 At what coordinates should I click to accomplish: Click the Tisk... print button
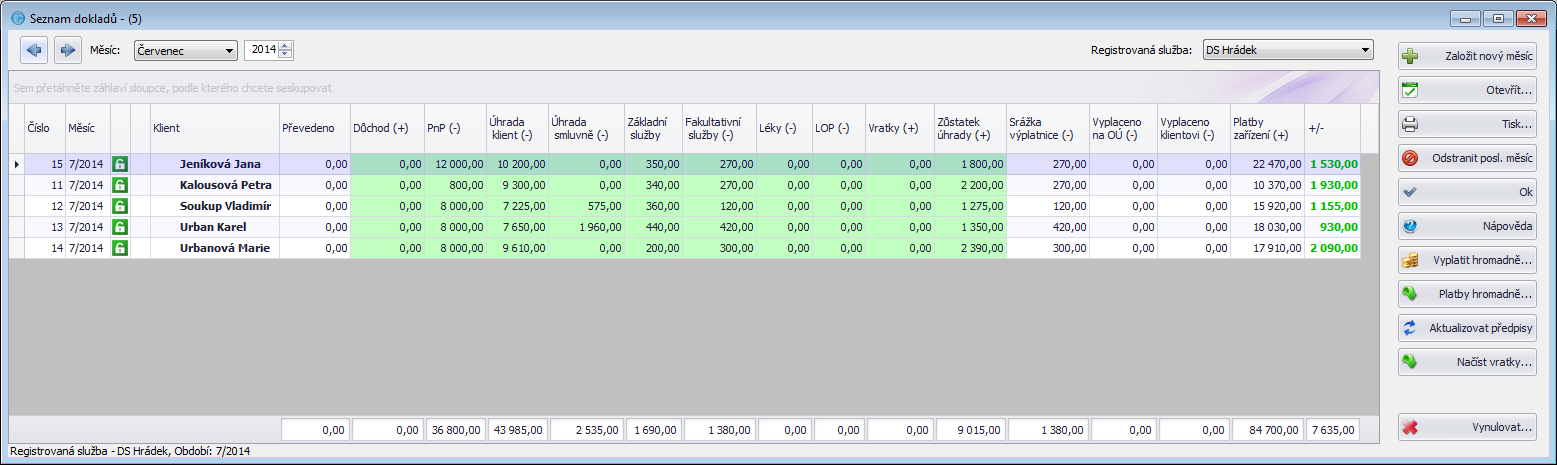[1467, 125]
